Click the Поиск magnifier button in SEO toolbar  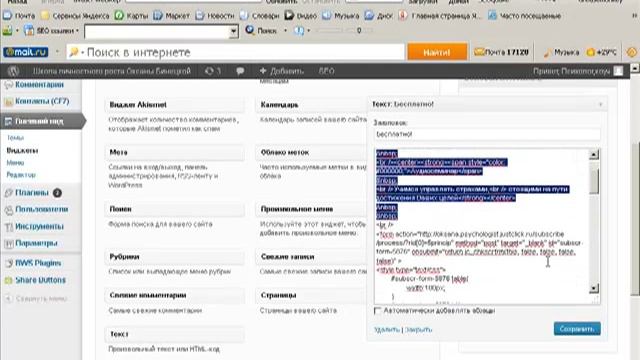click(261, 31)
